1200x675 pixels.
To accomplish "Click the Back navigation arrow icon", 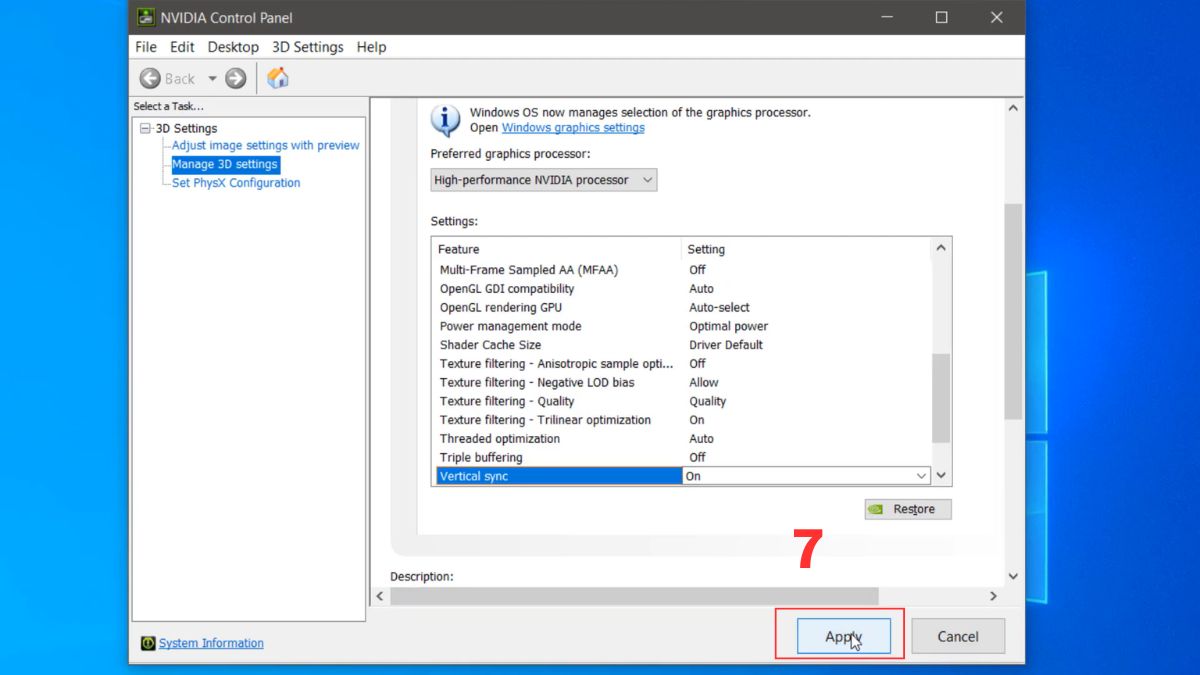I will [152, 78].
